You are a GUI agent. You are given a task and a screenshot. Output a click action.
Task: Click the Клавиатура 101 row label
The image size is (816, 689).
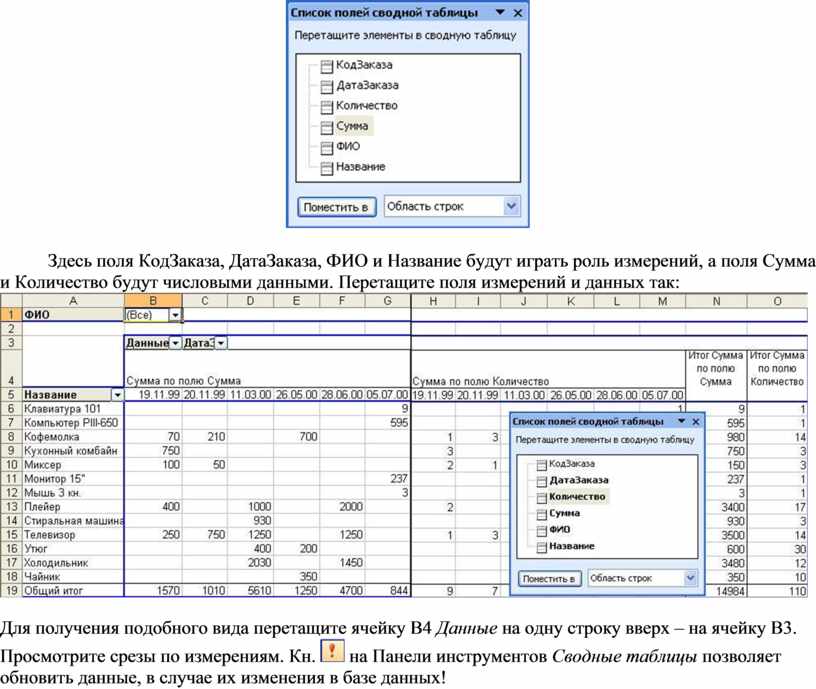(x=62, y=409)
